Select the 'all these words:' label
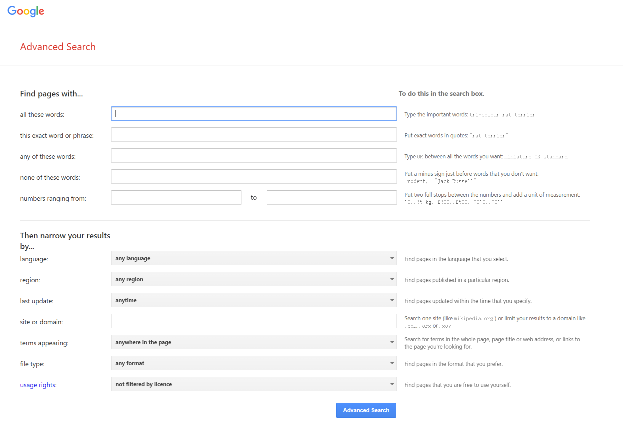Viewport: 624px width, 431px height. click(x=42, y=115)
